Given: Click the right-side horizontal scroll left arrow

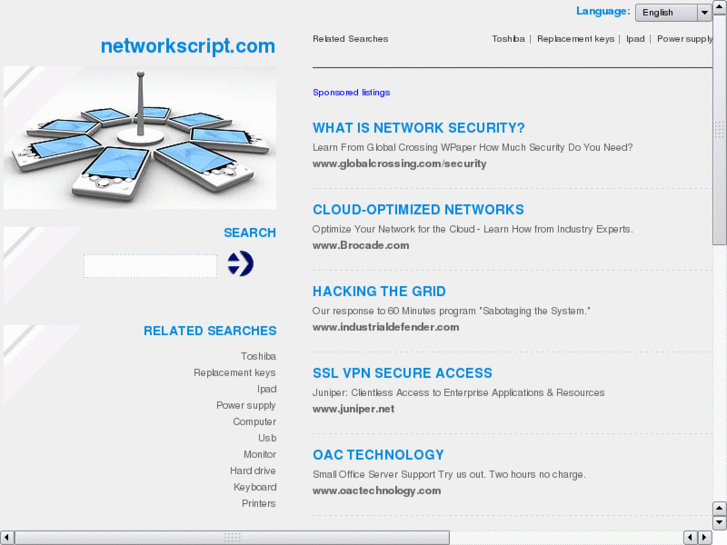Looking at the screenshot, I should 690,537.
